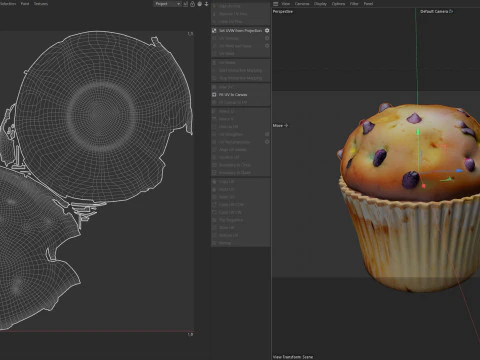Choose Paste UV command

227,189
